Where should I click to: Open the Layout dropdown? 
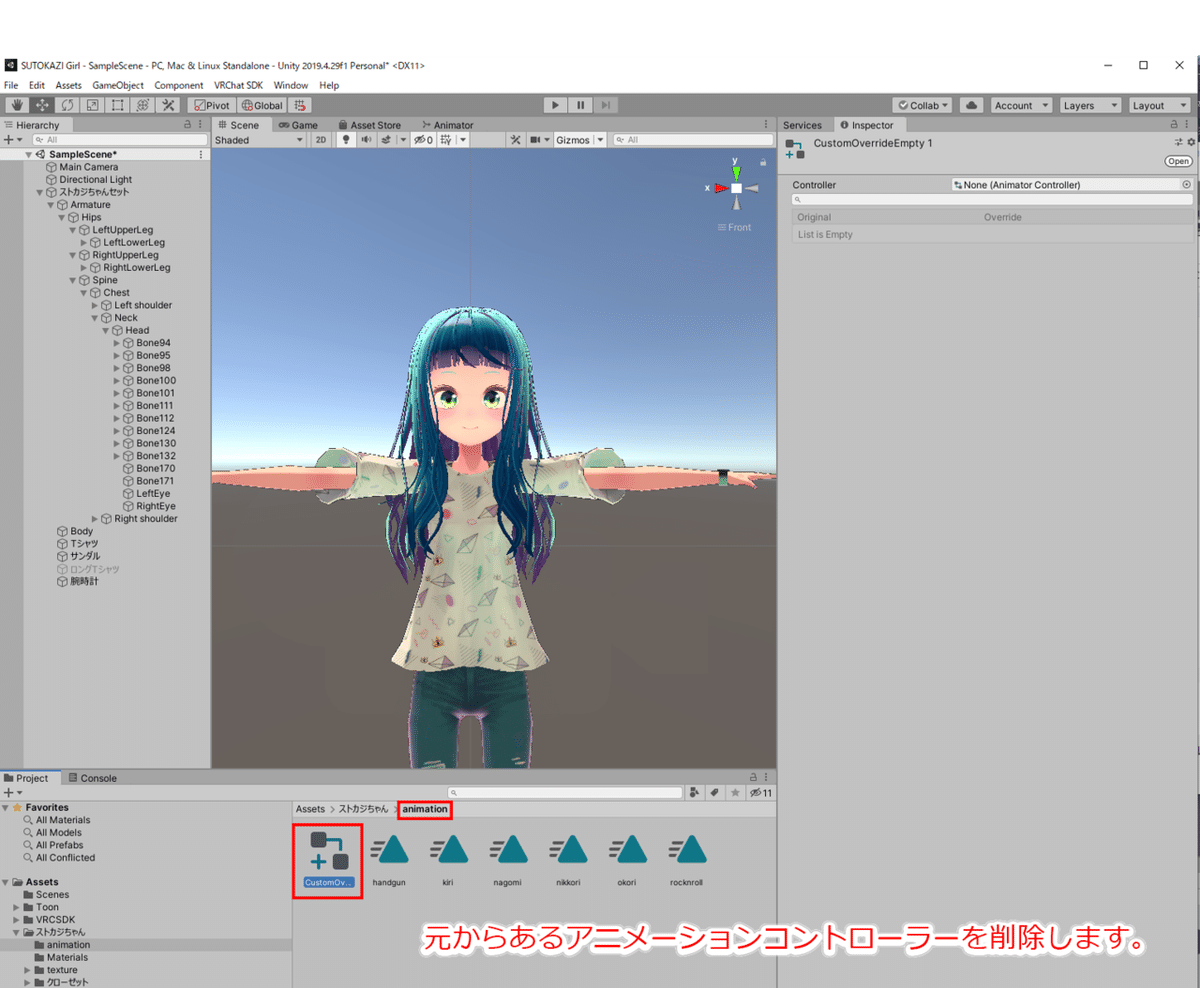1158,105
